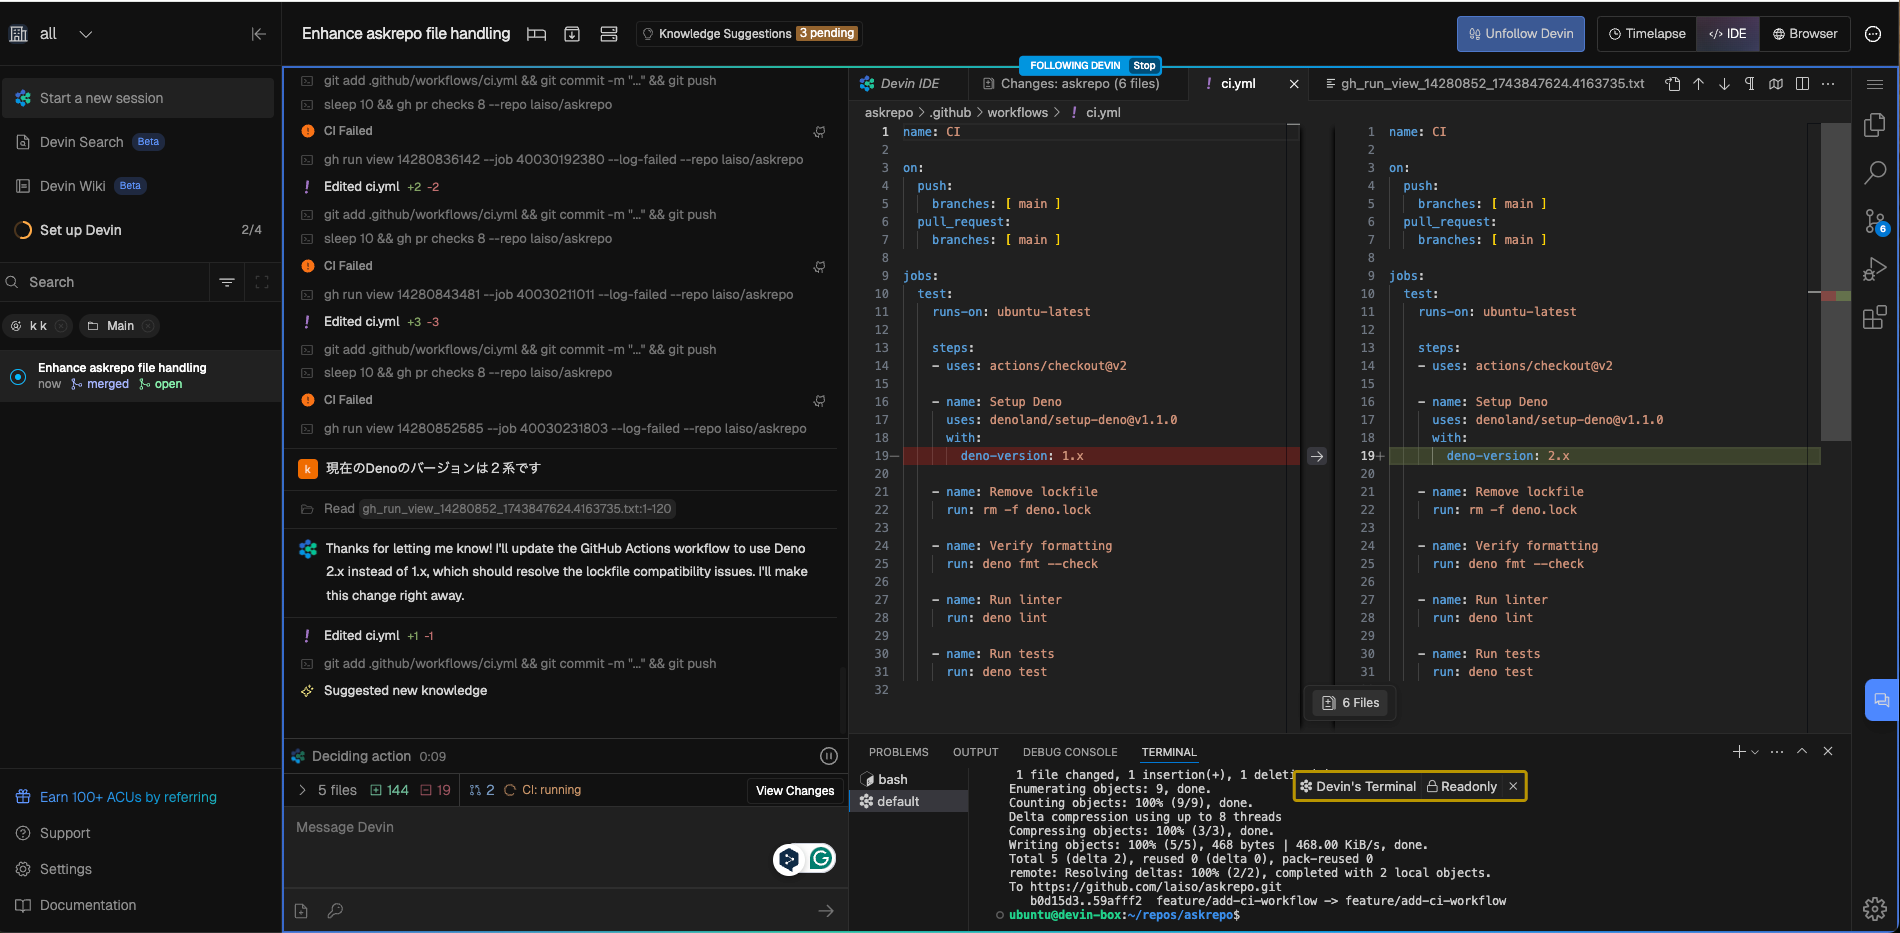1900x933 pixels.
Task: Click the View Changes button
Action: [794, 791]
